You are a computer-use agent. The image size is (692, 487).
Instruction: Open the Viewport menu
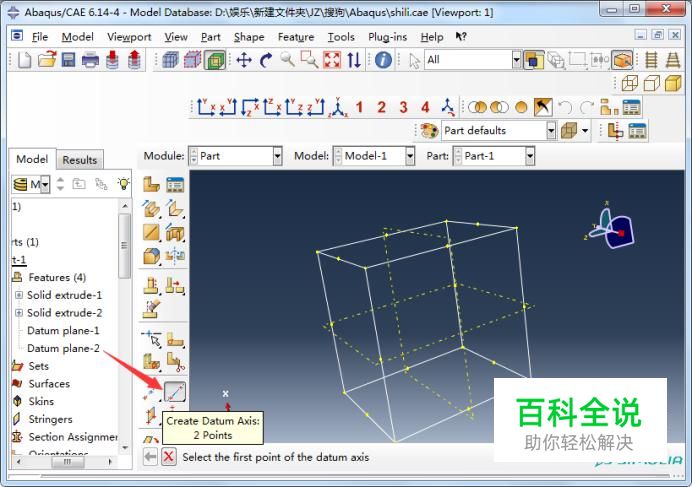click(129, 37)
